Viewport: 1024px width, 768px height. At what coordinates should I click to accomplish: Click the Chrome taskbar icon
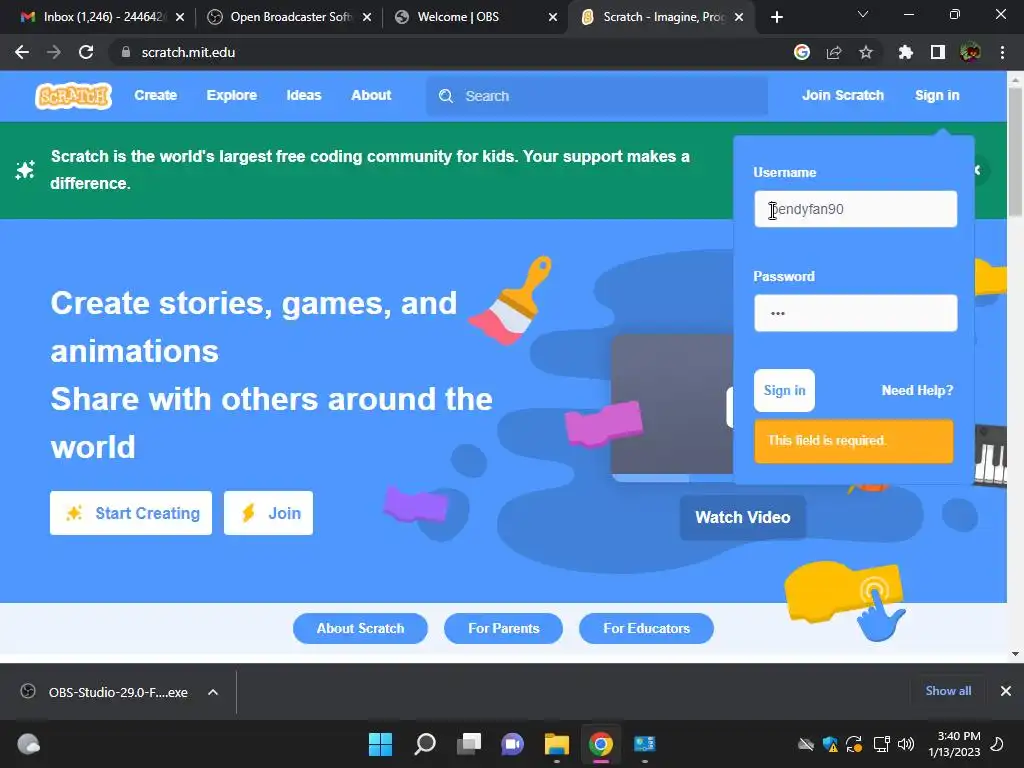pos(601,744)
